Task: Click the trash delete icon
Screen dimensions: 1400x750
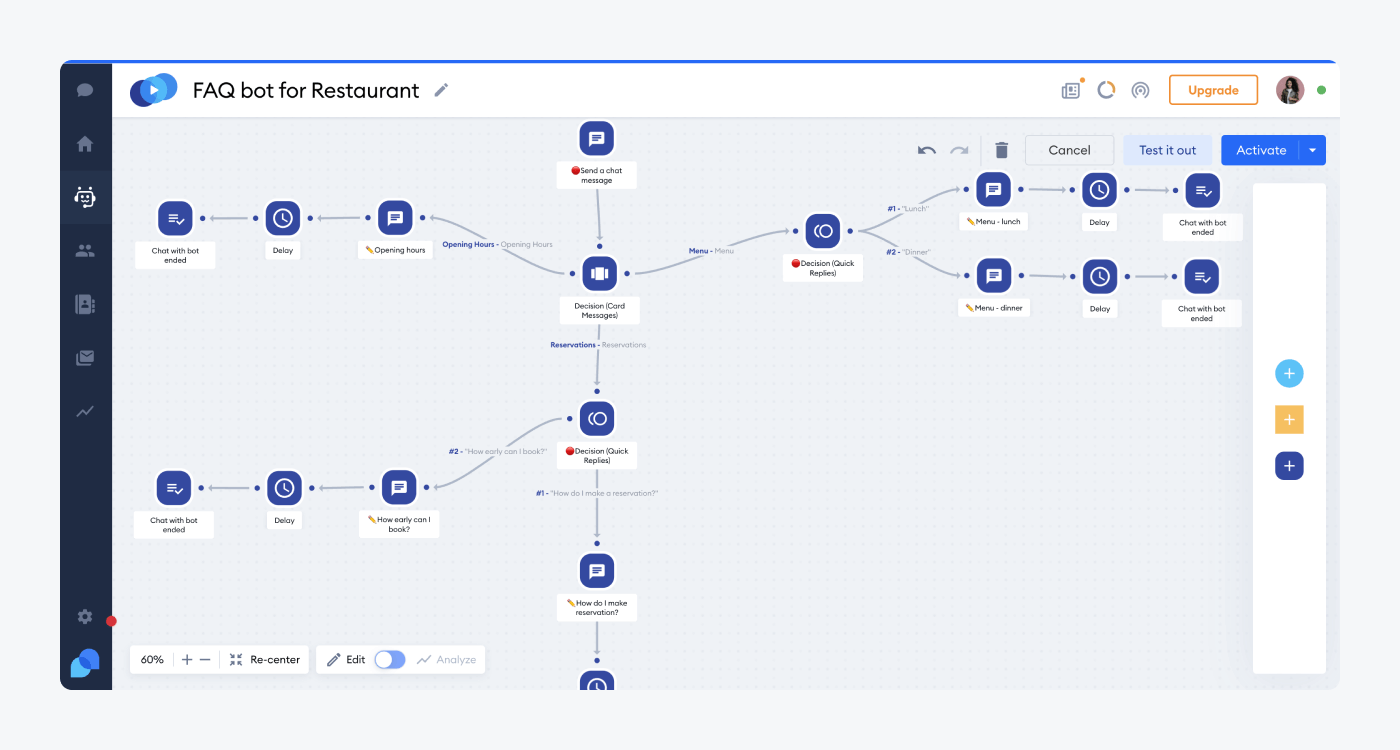Action: point(1002,150)
